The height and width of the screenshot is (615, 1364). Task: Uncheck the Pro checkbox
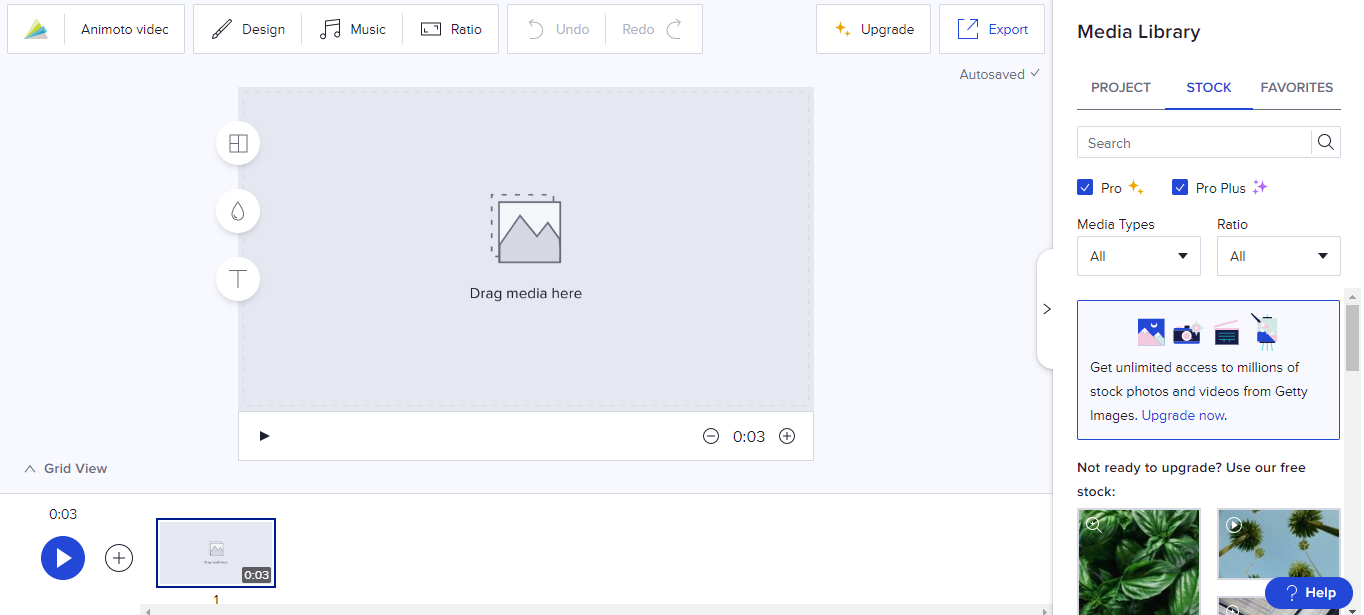point(1085,188)
